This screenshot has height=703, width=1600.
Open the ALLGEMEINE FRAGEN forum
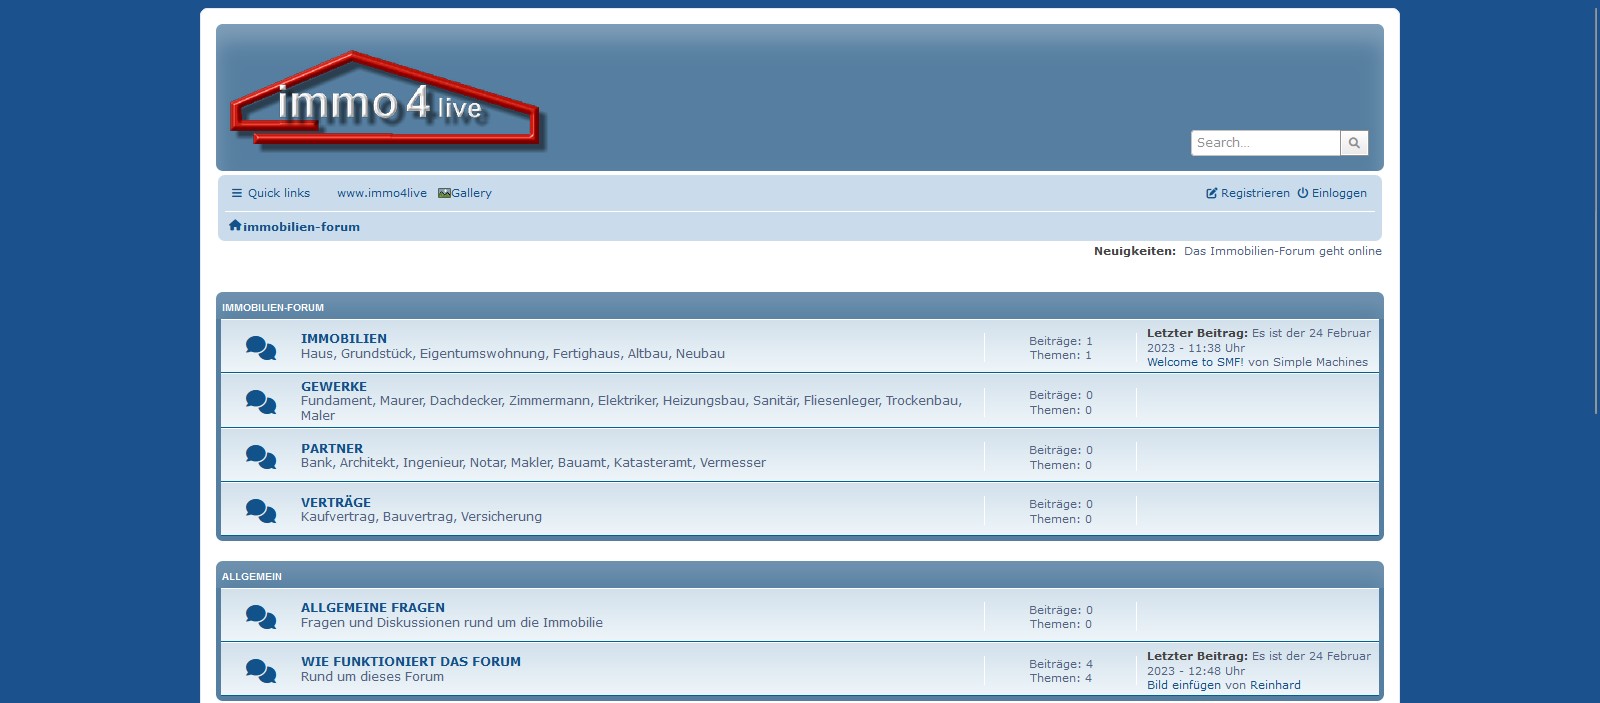373,608
